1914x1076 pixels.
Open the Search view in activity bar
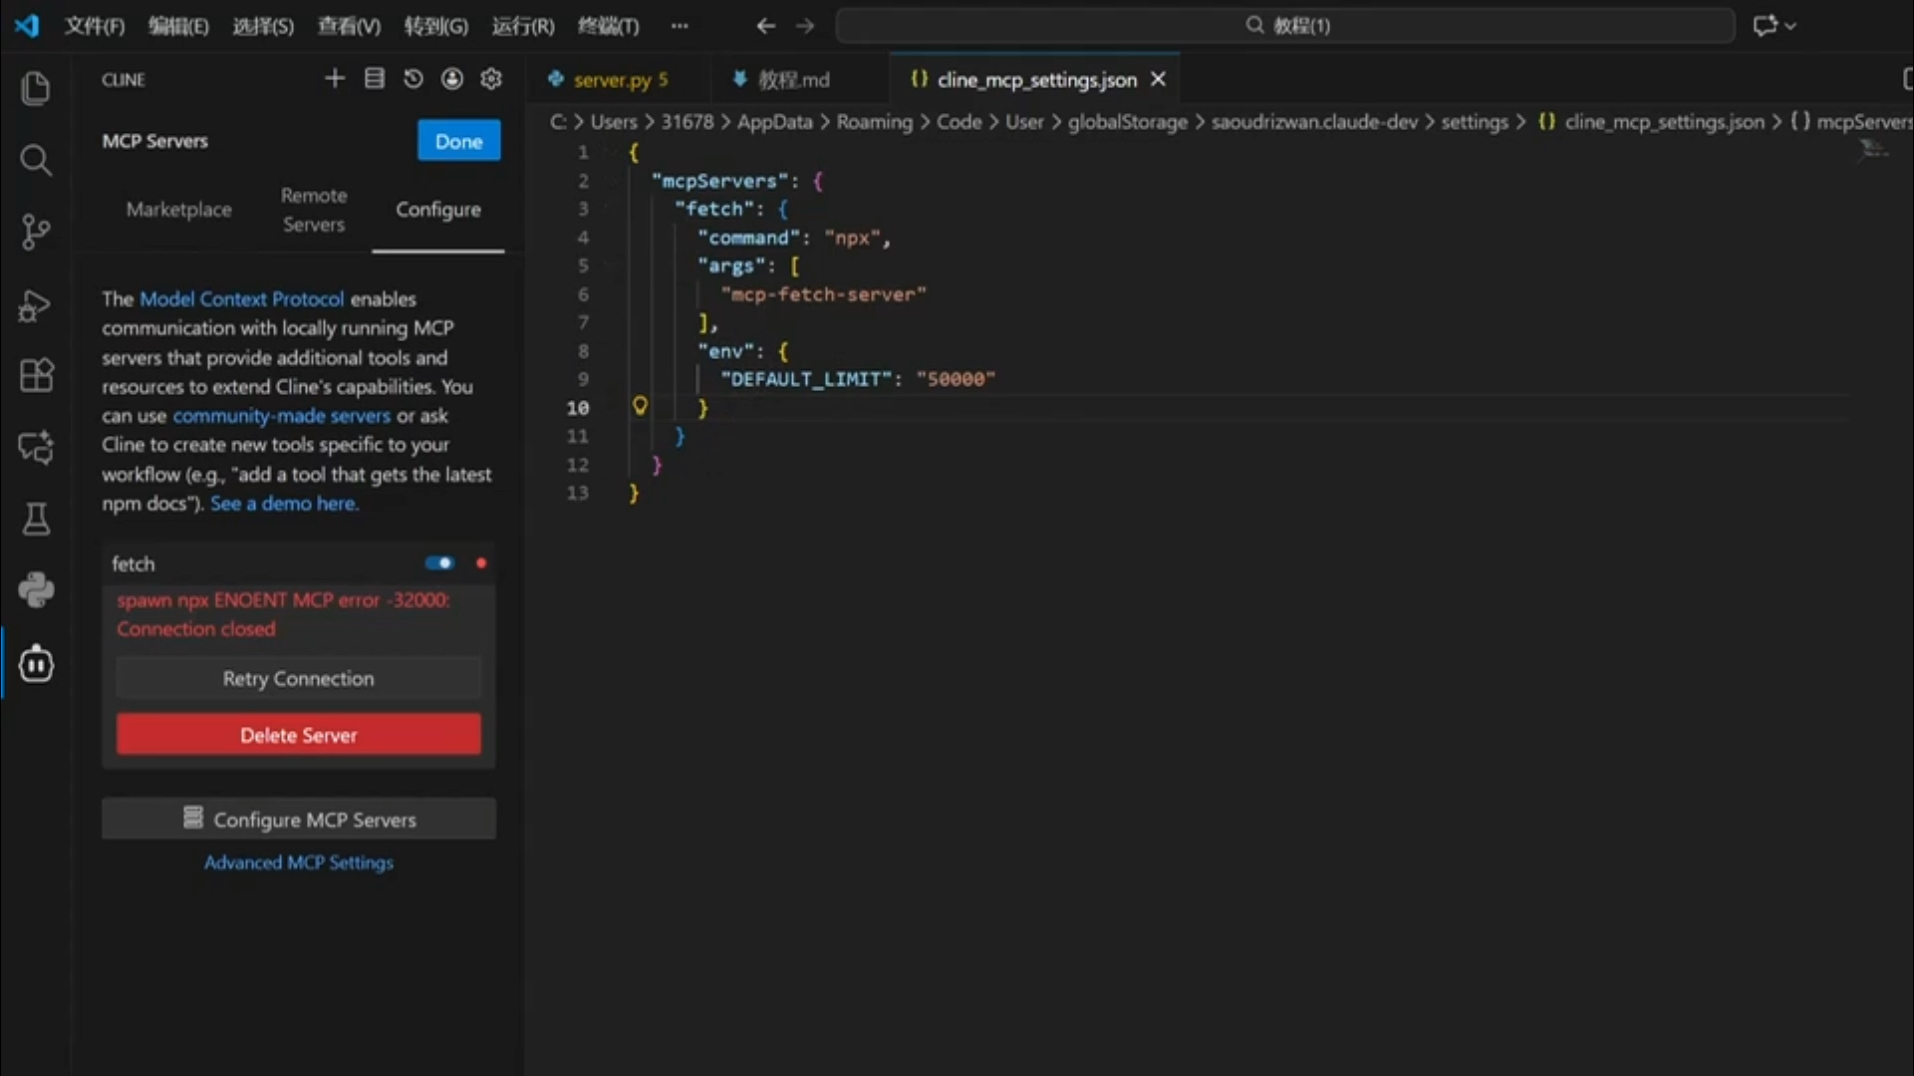pos(36,160)
